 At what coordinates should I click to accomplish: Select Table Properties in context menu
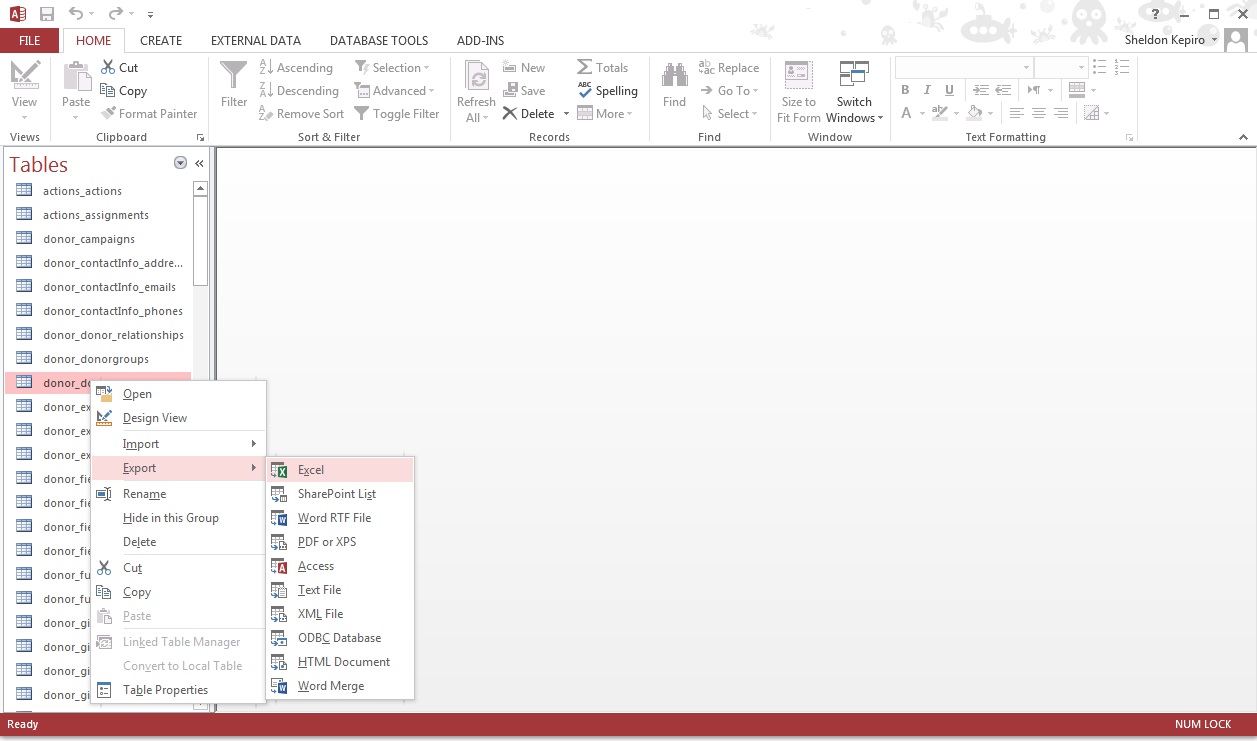tap(165, 690)
